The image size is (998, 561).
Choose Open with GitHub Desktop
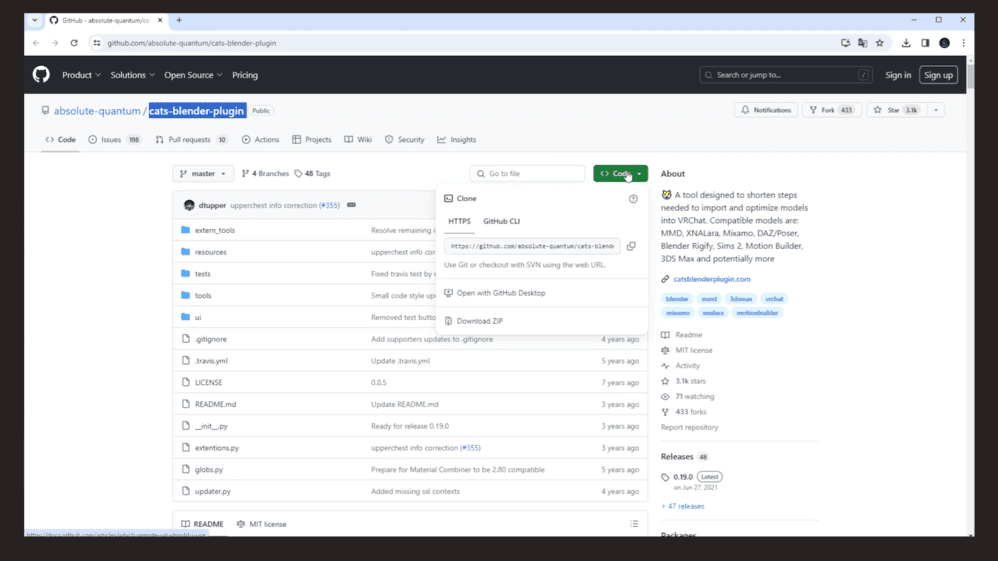pyautogui.click(x=500, y=293)
